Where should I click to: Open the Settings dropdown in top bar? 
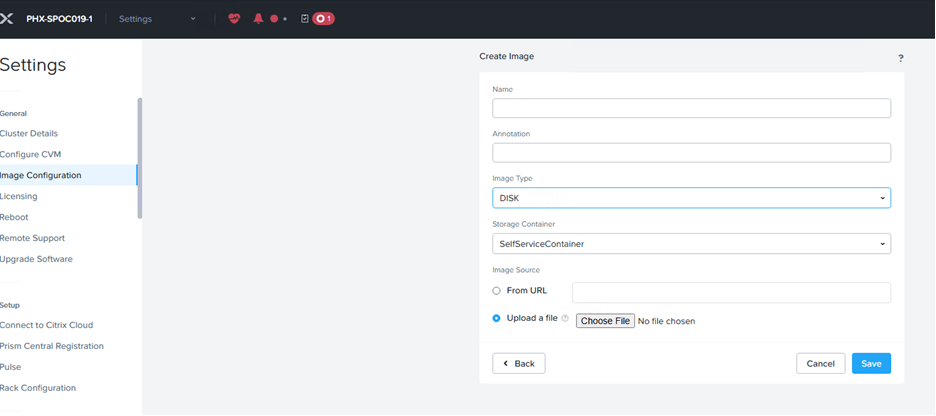[x=158, y=19]
